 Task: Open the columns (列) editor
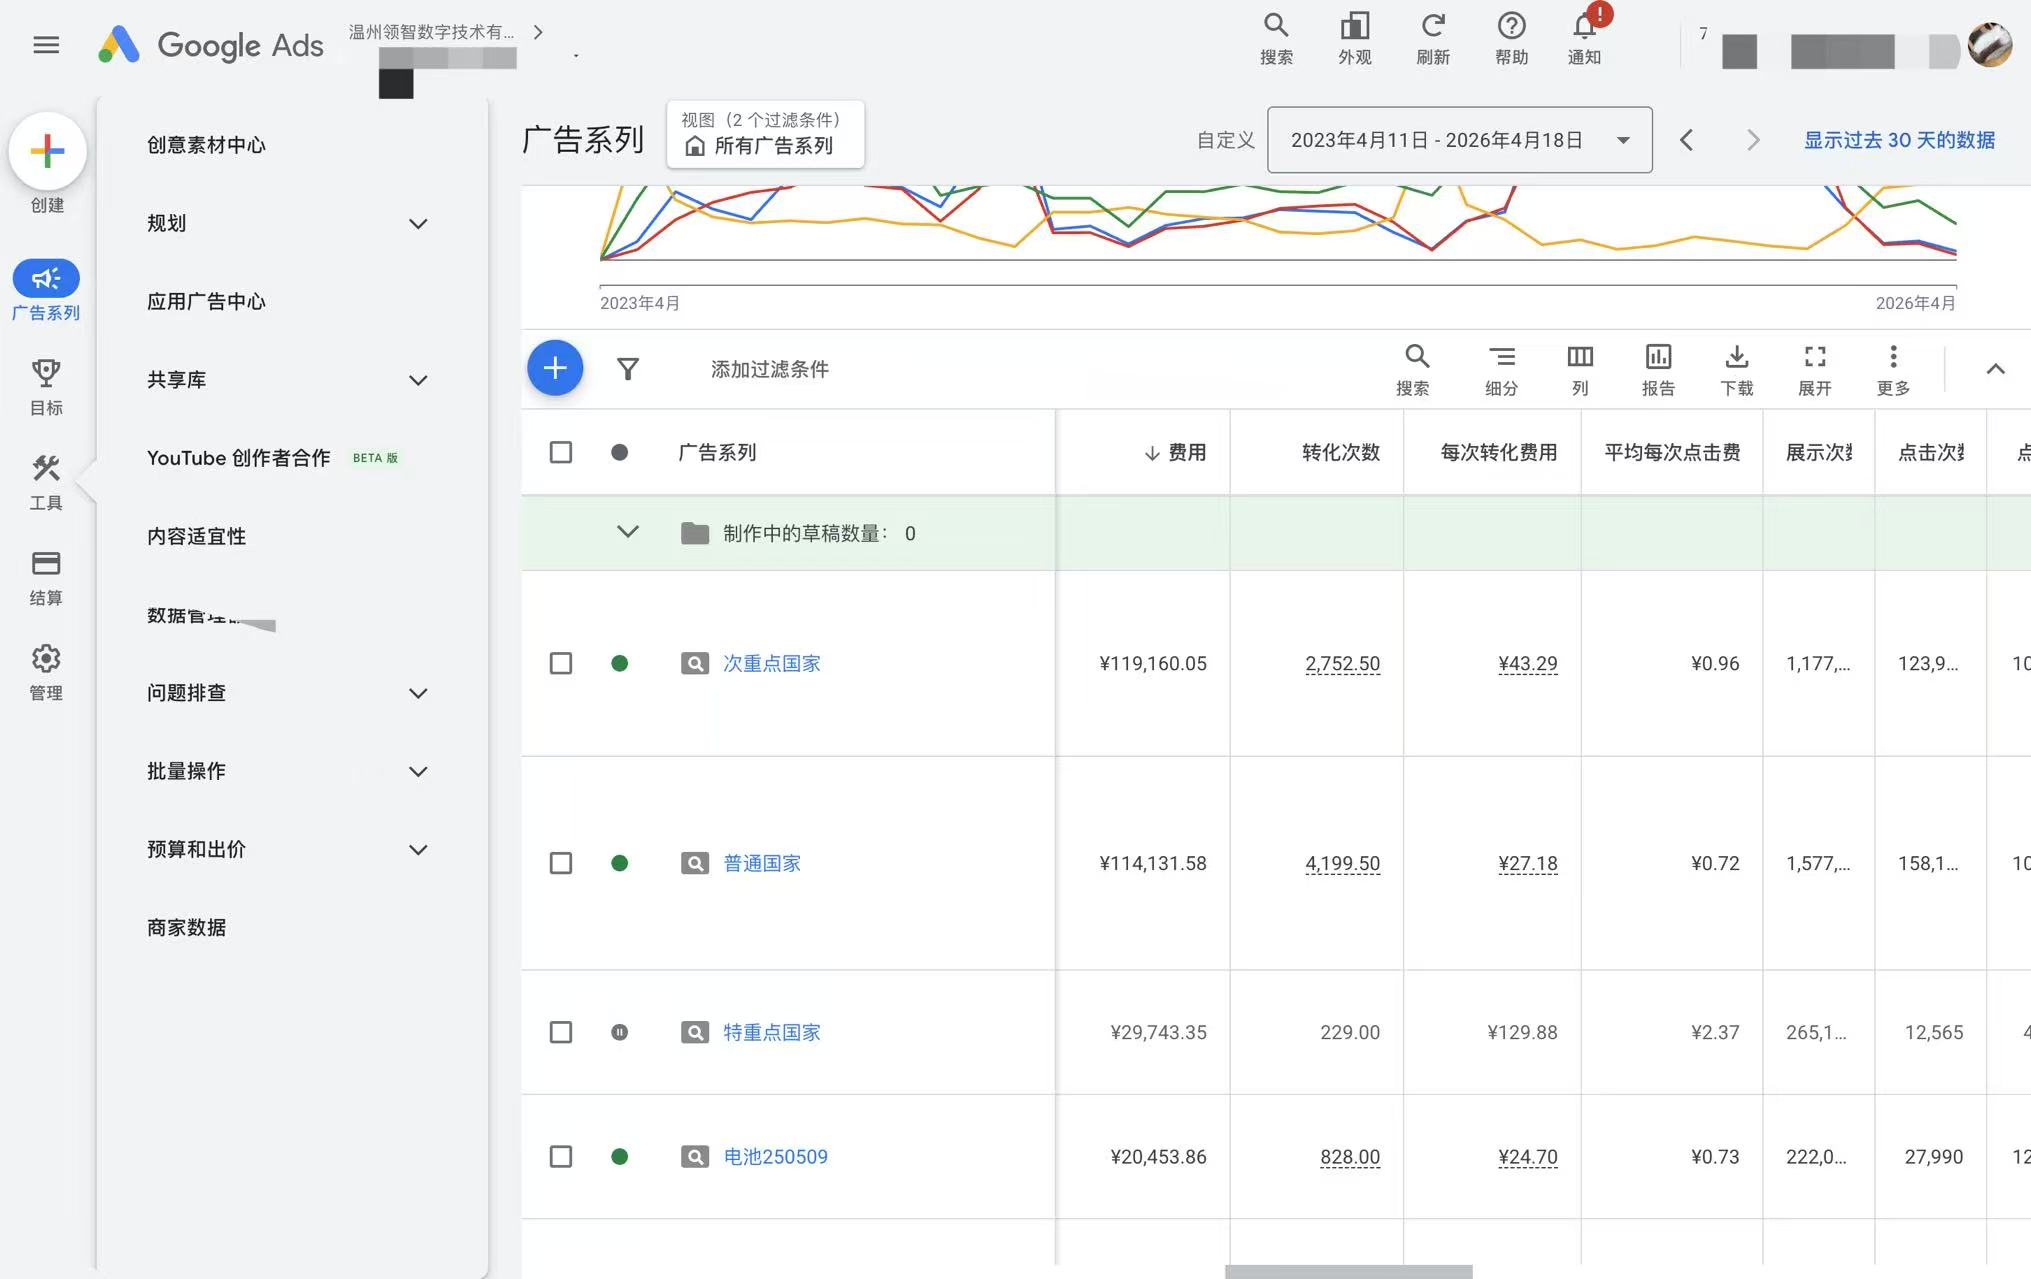pos(1580,370)
